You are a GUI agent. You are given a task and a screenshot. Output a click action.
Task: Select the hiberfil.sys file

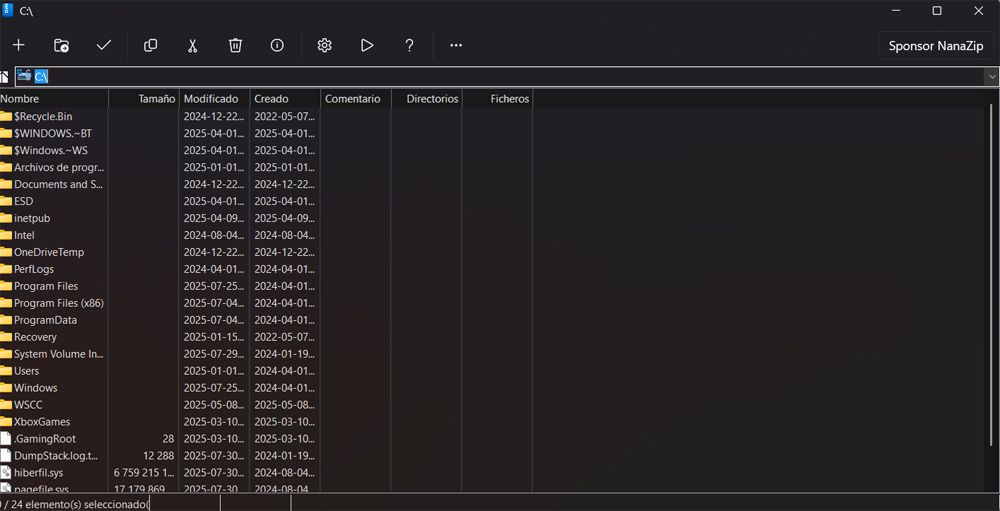38,473
